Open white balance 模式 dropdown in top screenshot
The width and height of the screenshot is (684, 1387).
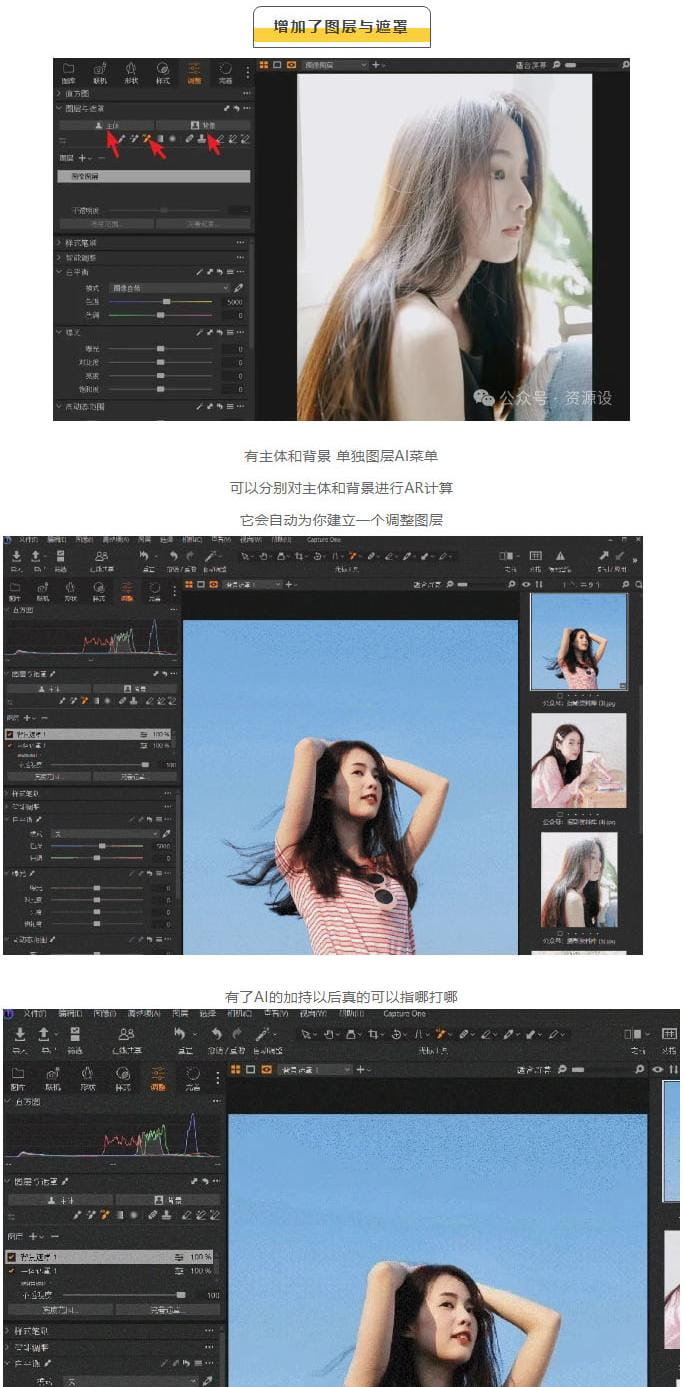(x=169, y=288)
